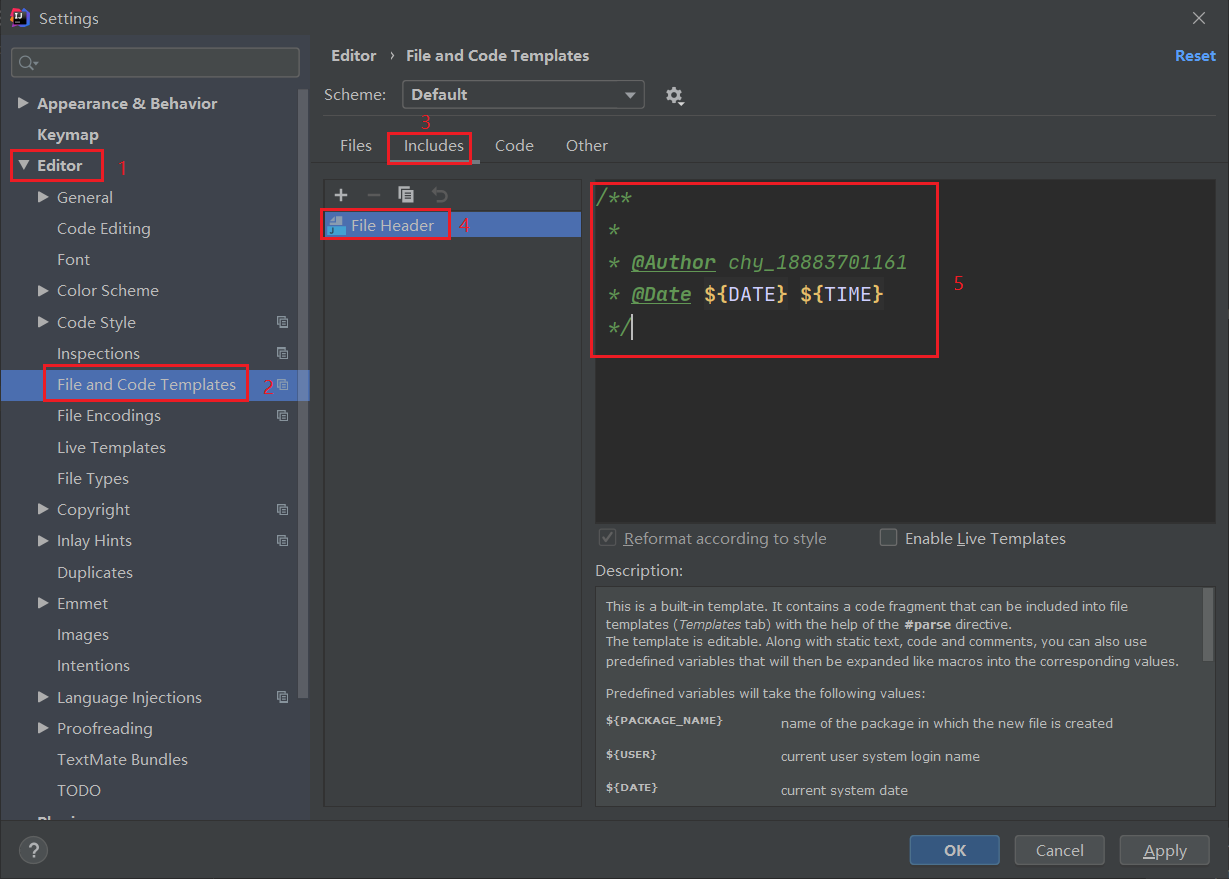
Task: Click the remove template minus icon
Action: [374, 195]
